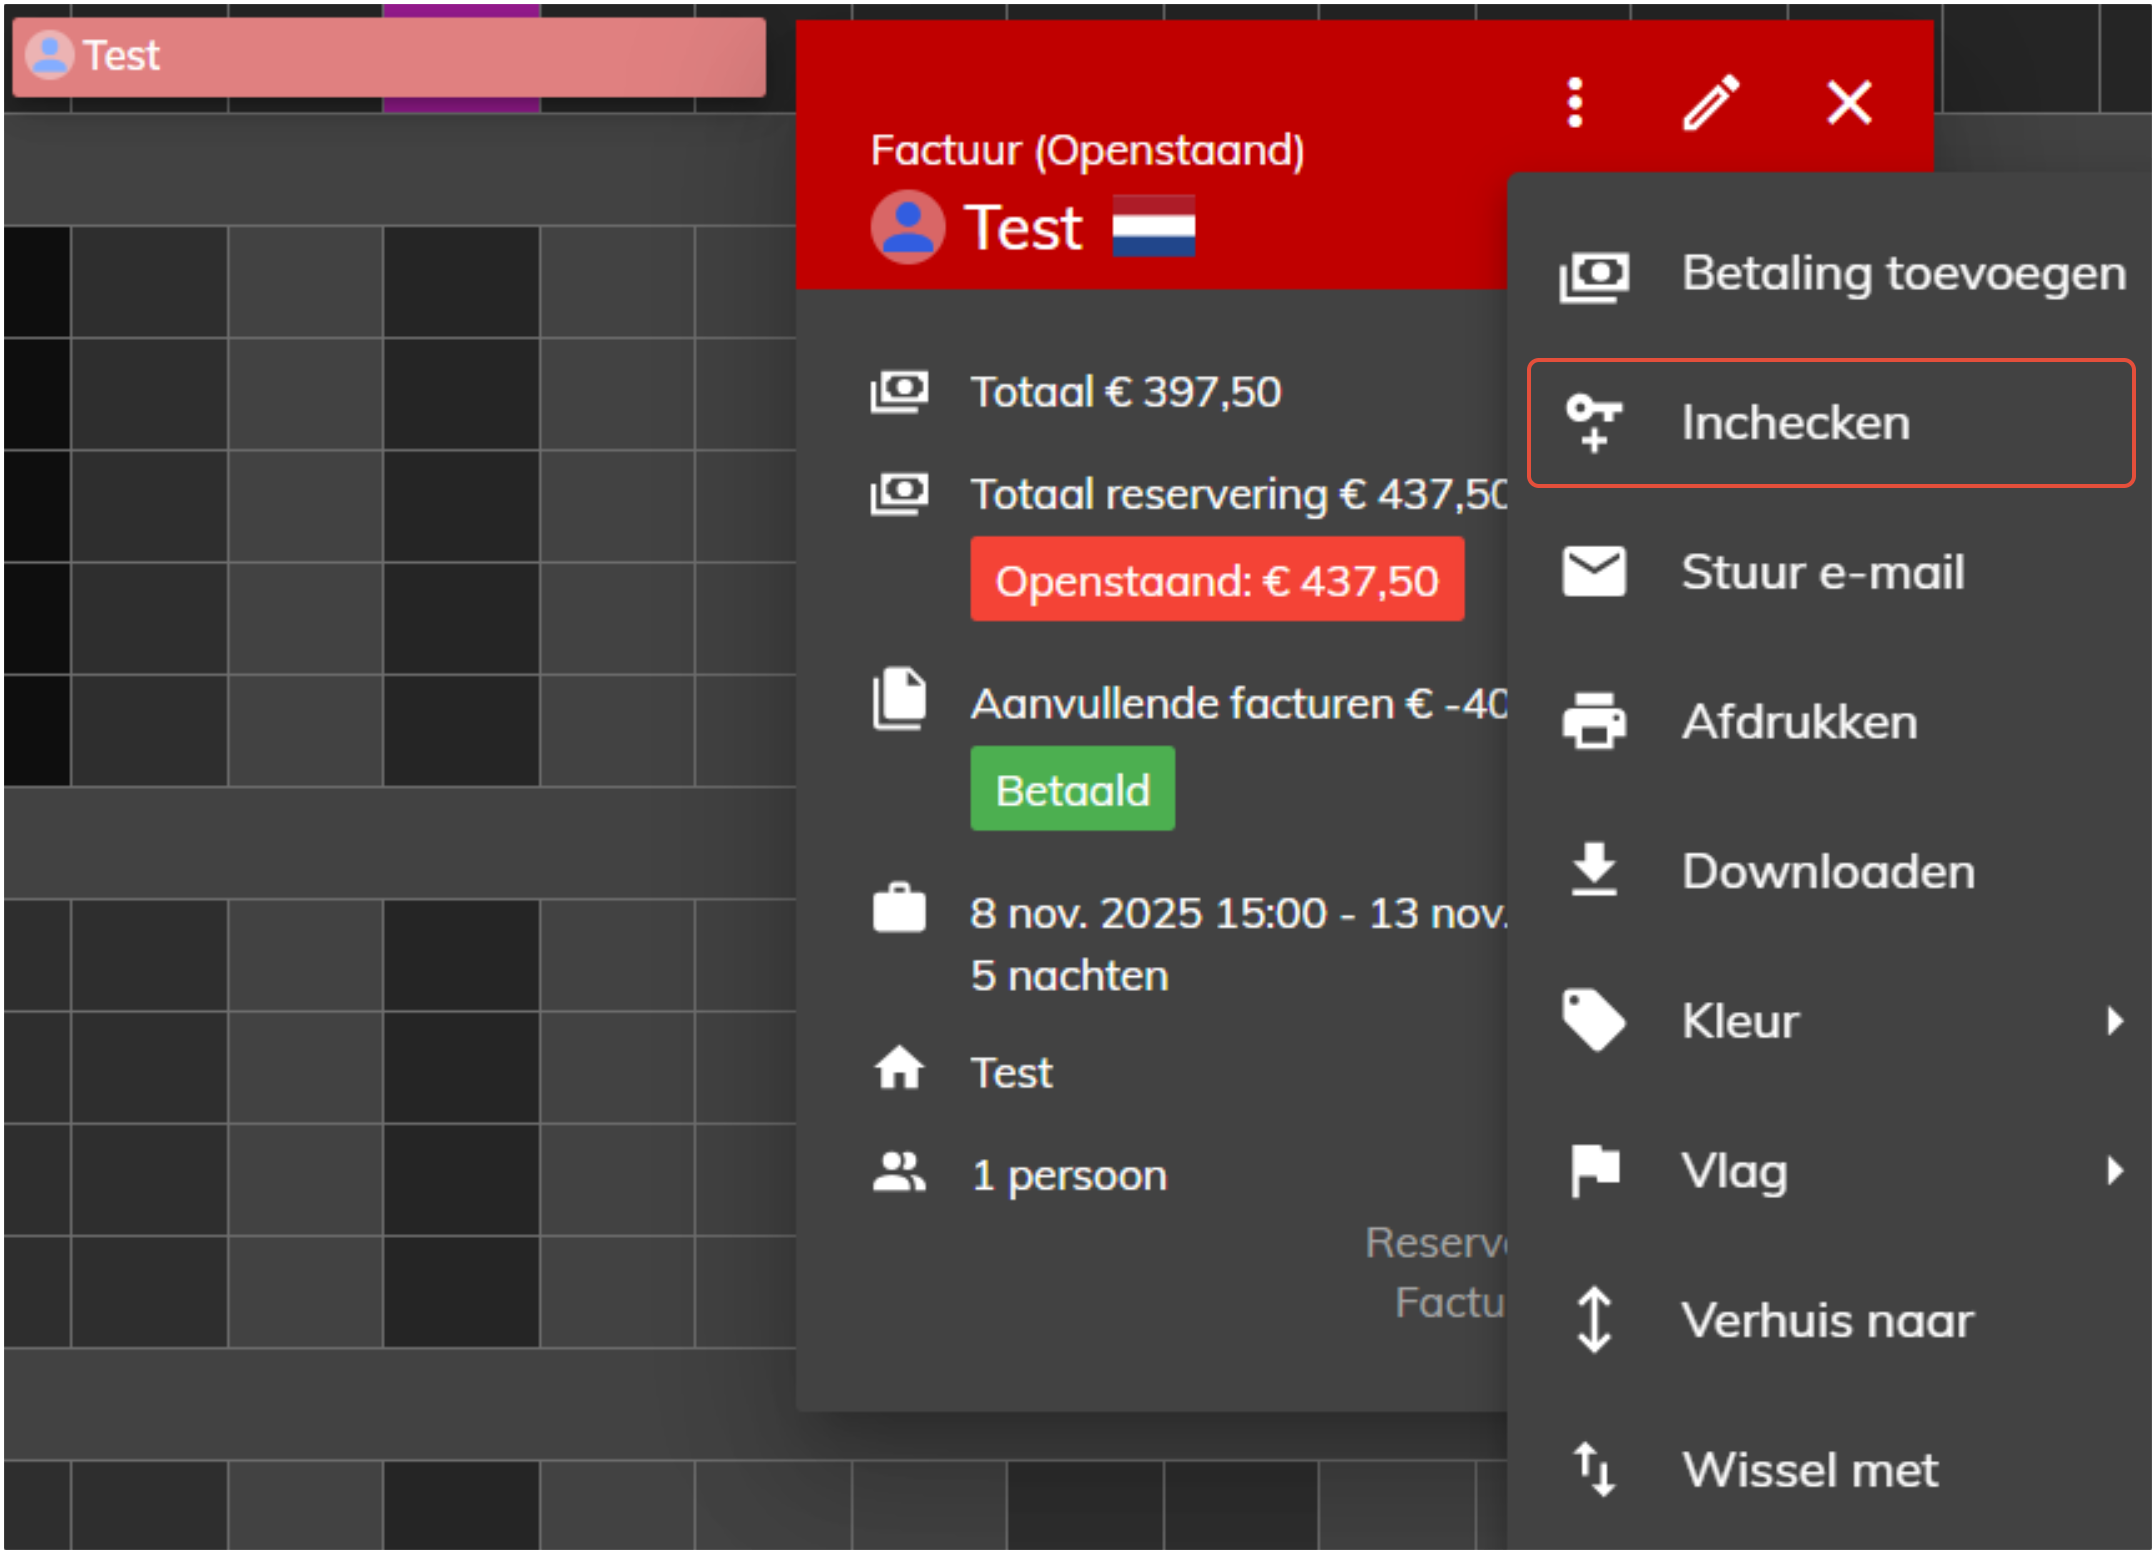Image resolution: width=2156 pixels, height=1554 pixels.
Task: Click the printer icon for Afdrukken
Action: [x=1594, y=721]
